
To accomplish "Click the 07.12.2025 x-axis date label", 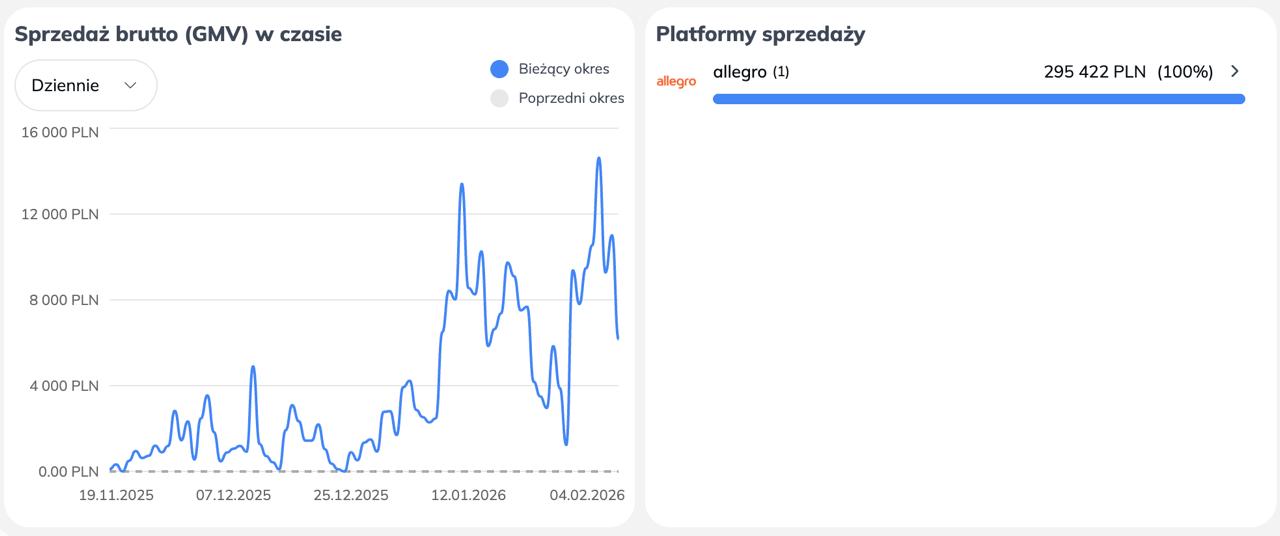I will [x=233, y=495].
